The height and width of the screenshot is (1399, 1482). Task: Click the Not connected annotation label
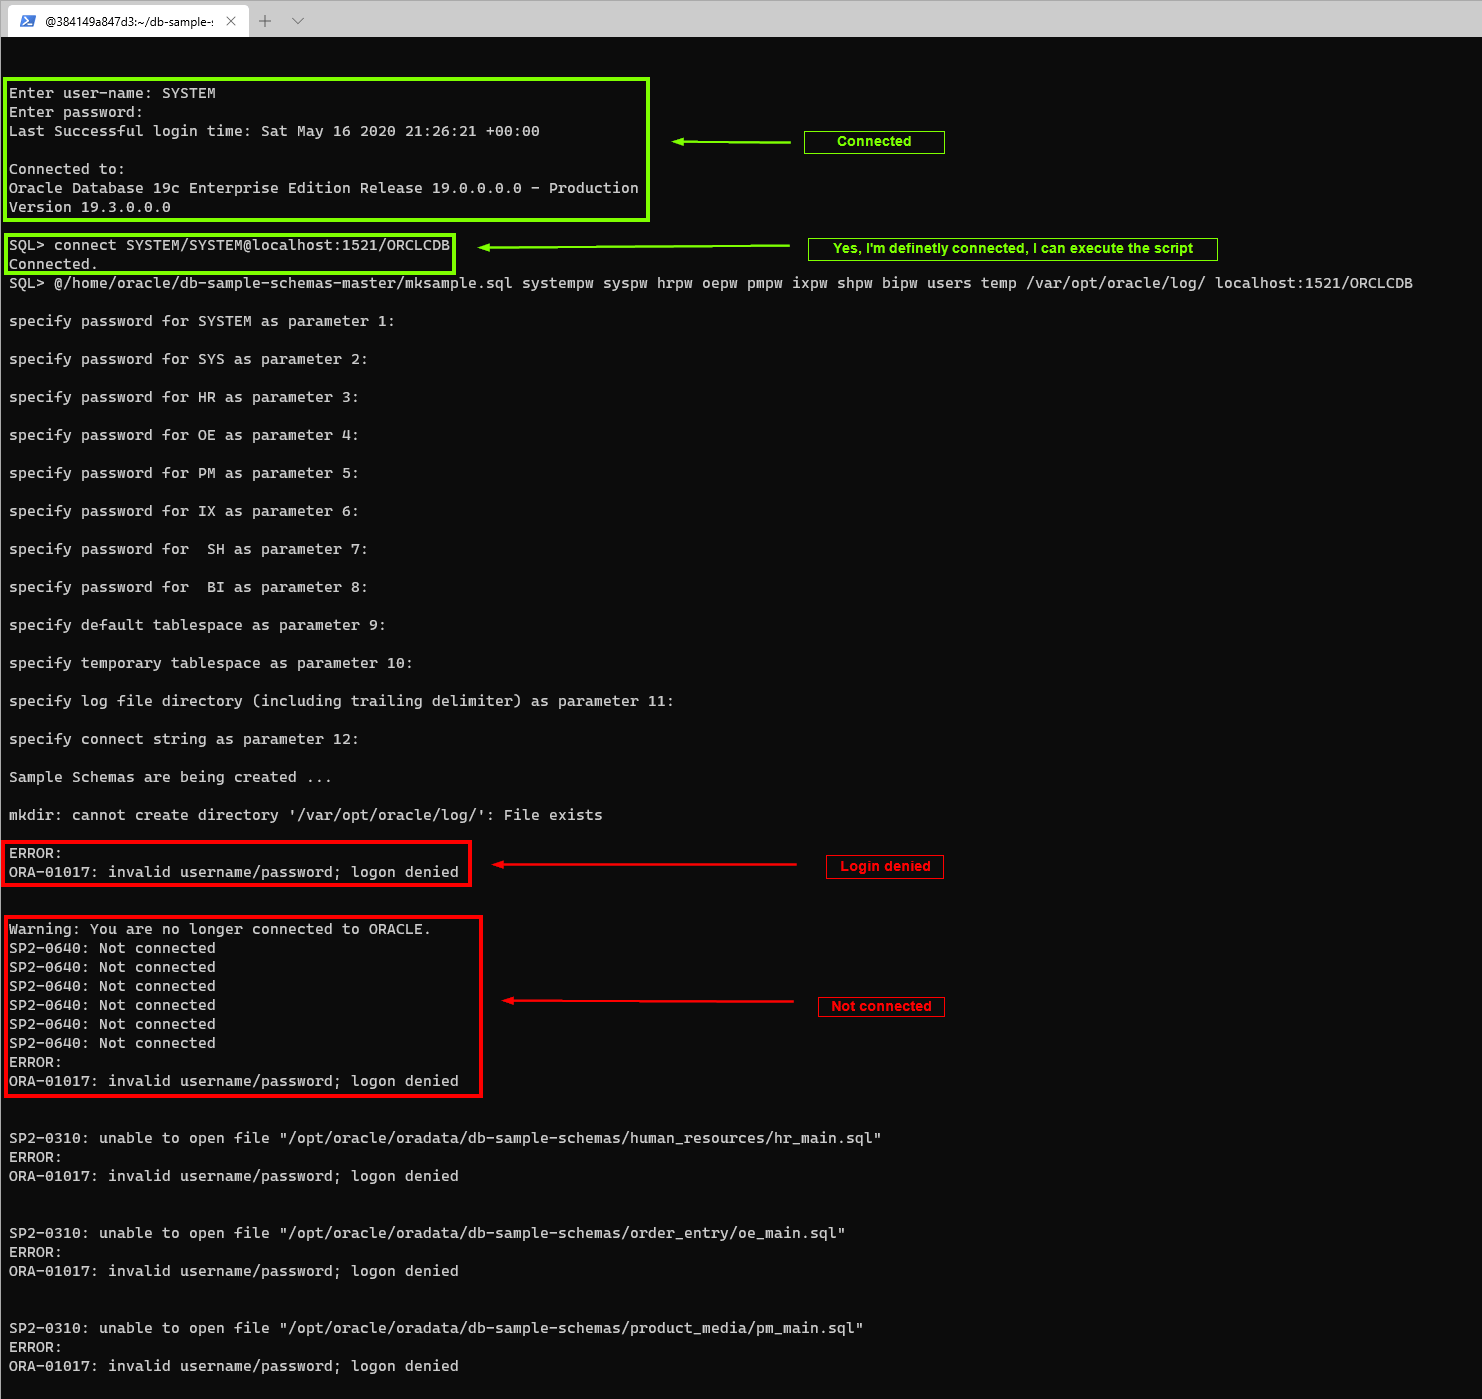tap(880, 1006)
